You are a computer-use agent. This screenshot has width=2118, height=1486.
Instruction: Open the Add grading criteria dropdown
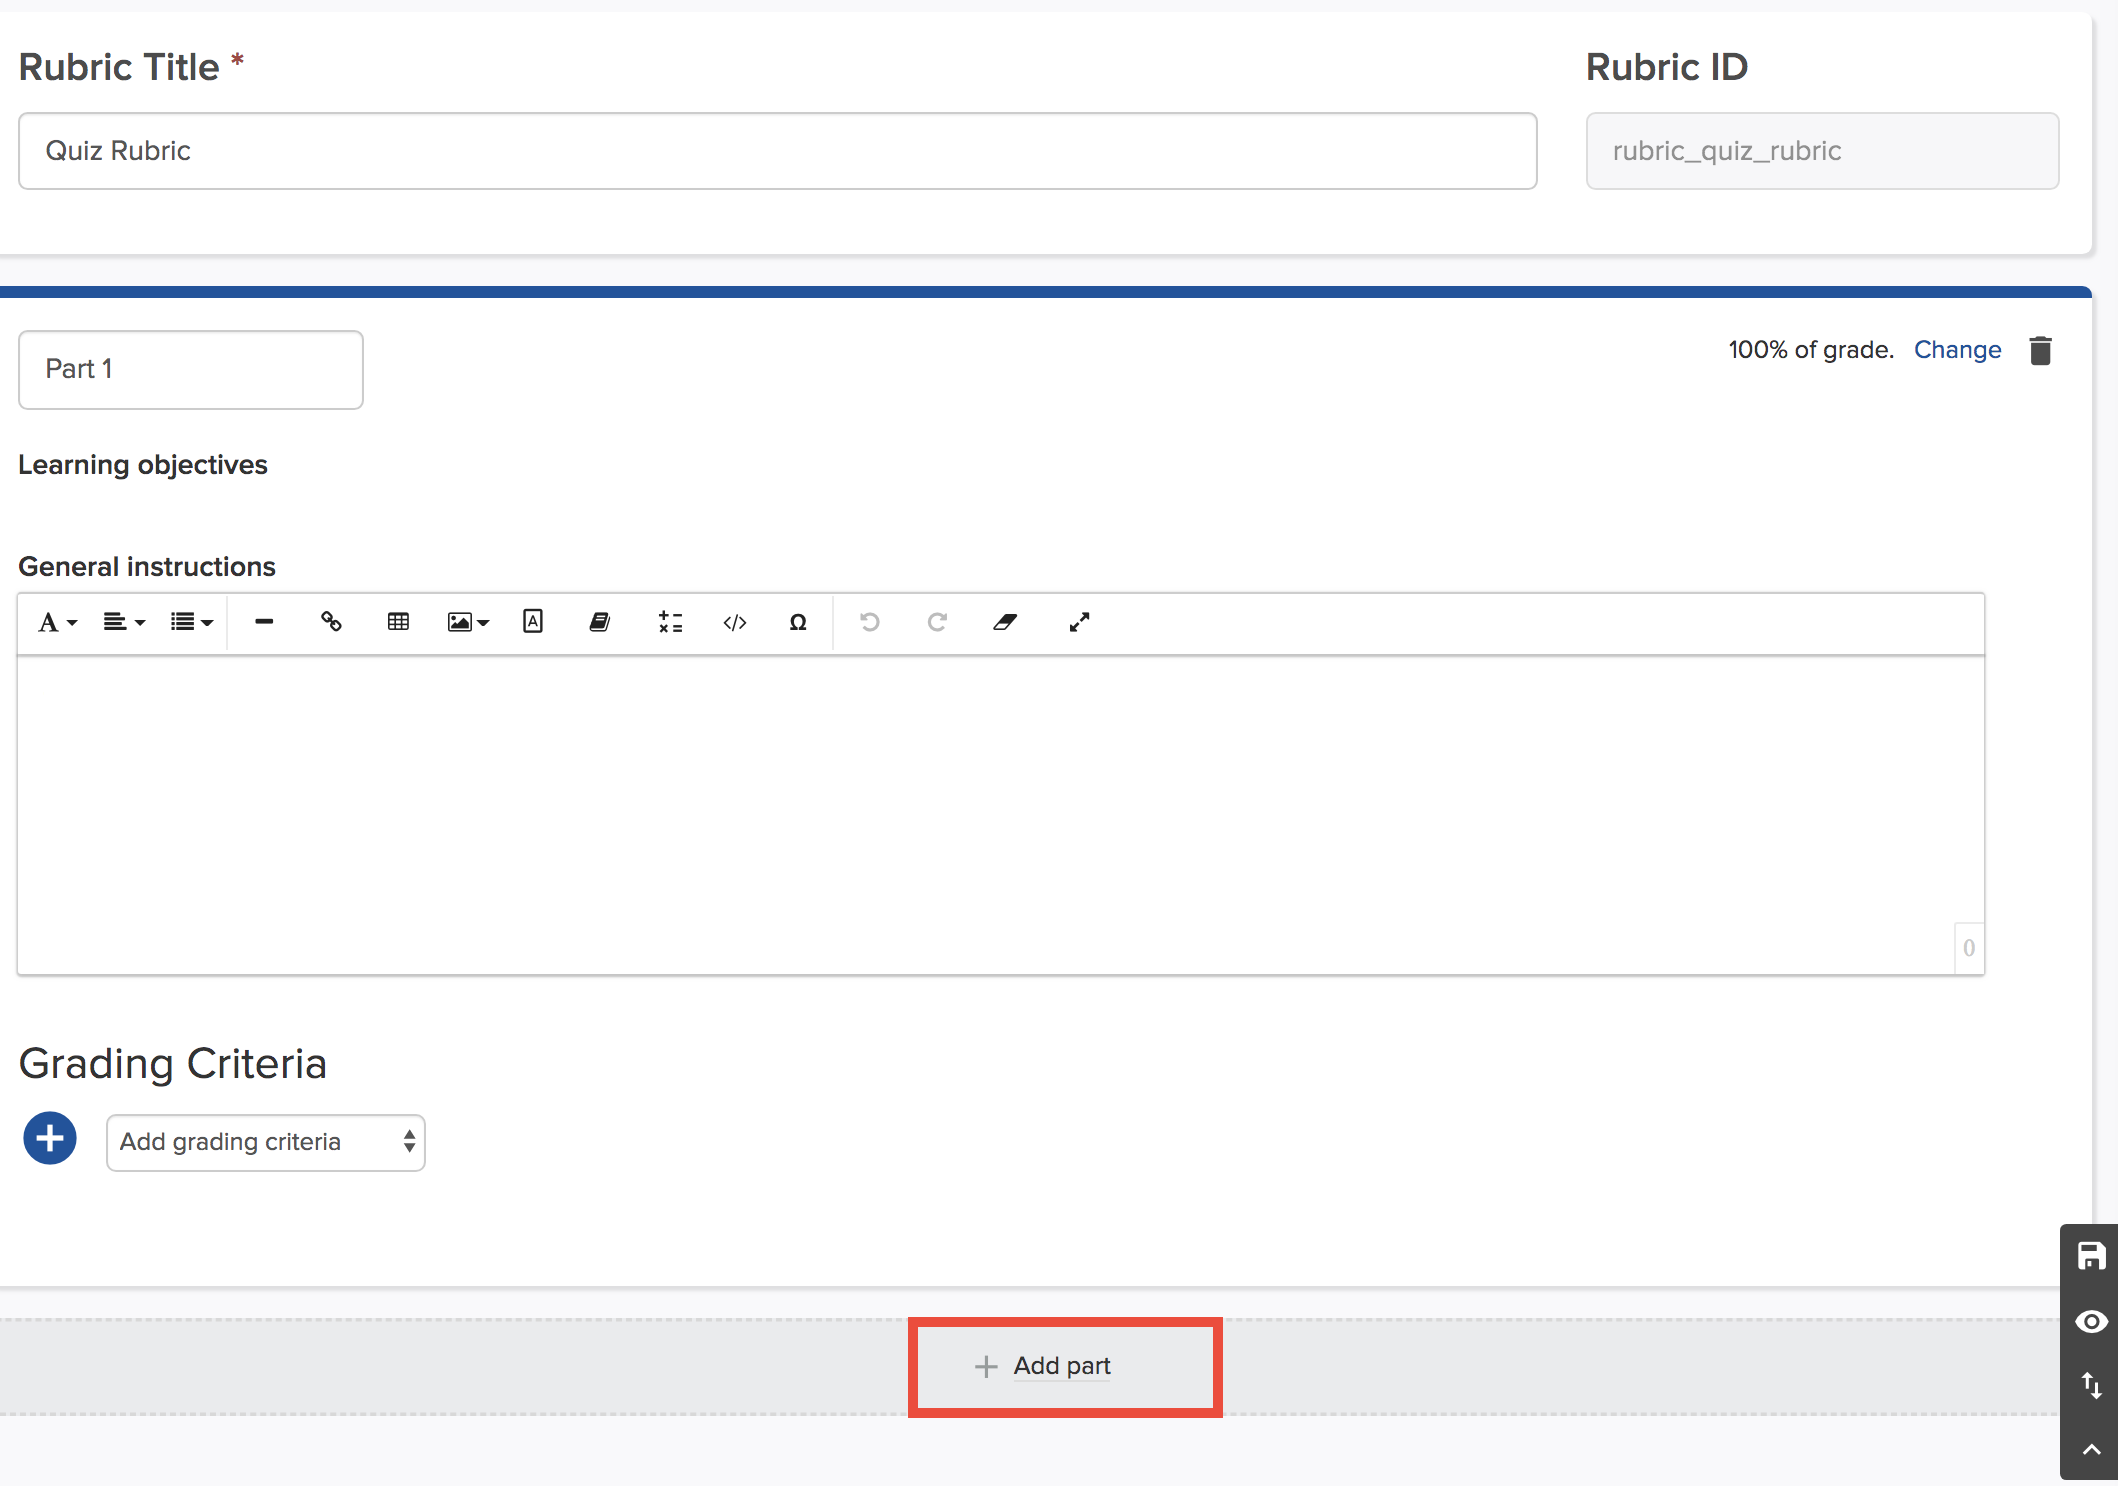tap(265, 1142)
